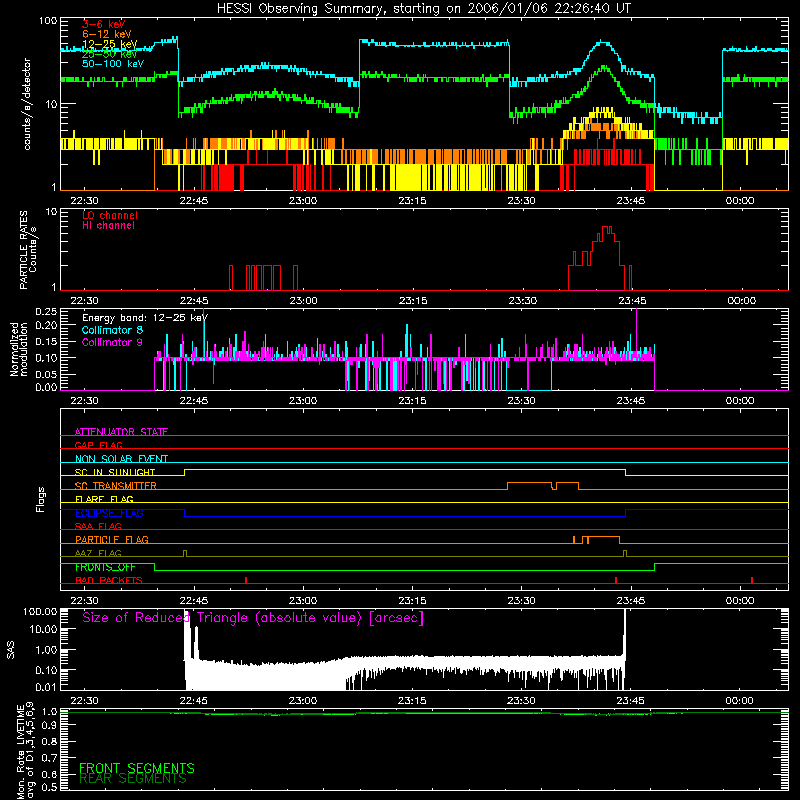800x800 pixels.
Task: Click the 'Energy band: 12-25 keV' annotation
Action: [x=145, y=318]
